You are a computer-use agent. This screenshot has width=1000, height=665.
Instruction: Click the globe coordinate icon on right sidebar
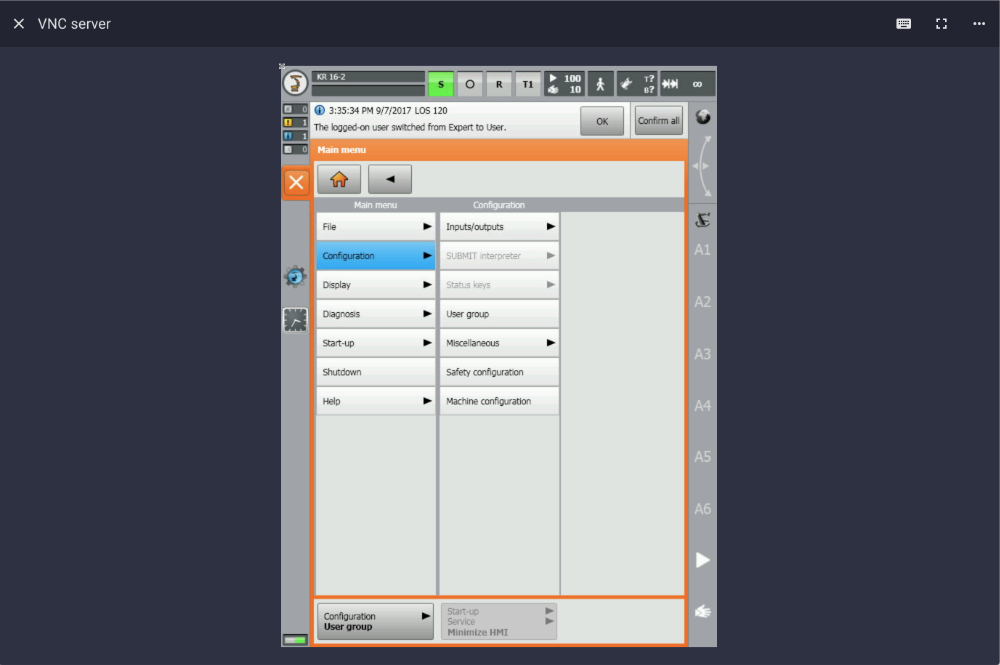pyautogui.click(x=702, y=117)
